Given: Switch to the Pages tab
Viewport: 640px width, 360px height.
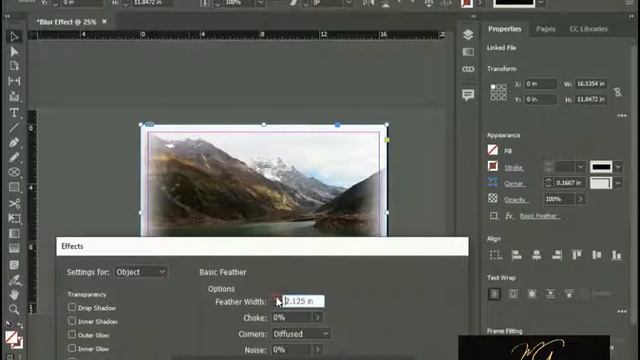Looking at the screenshot, I should click(545, 29).
